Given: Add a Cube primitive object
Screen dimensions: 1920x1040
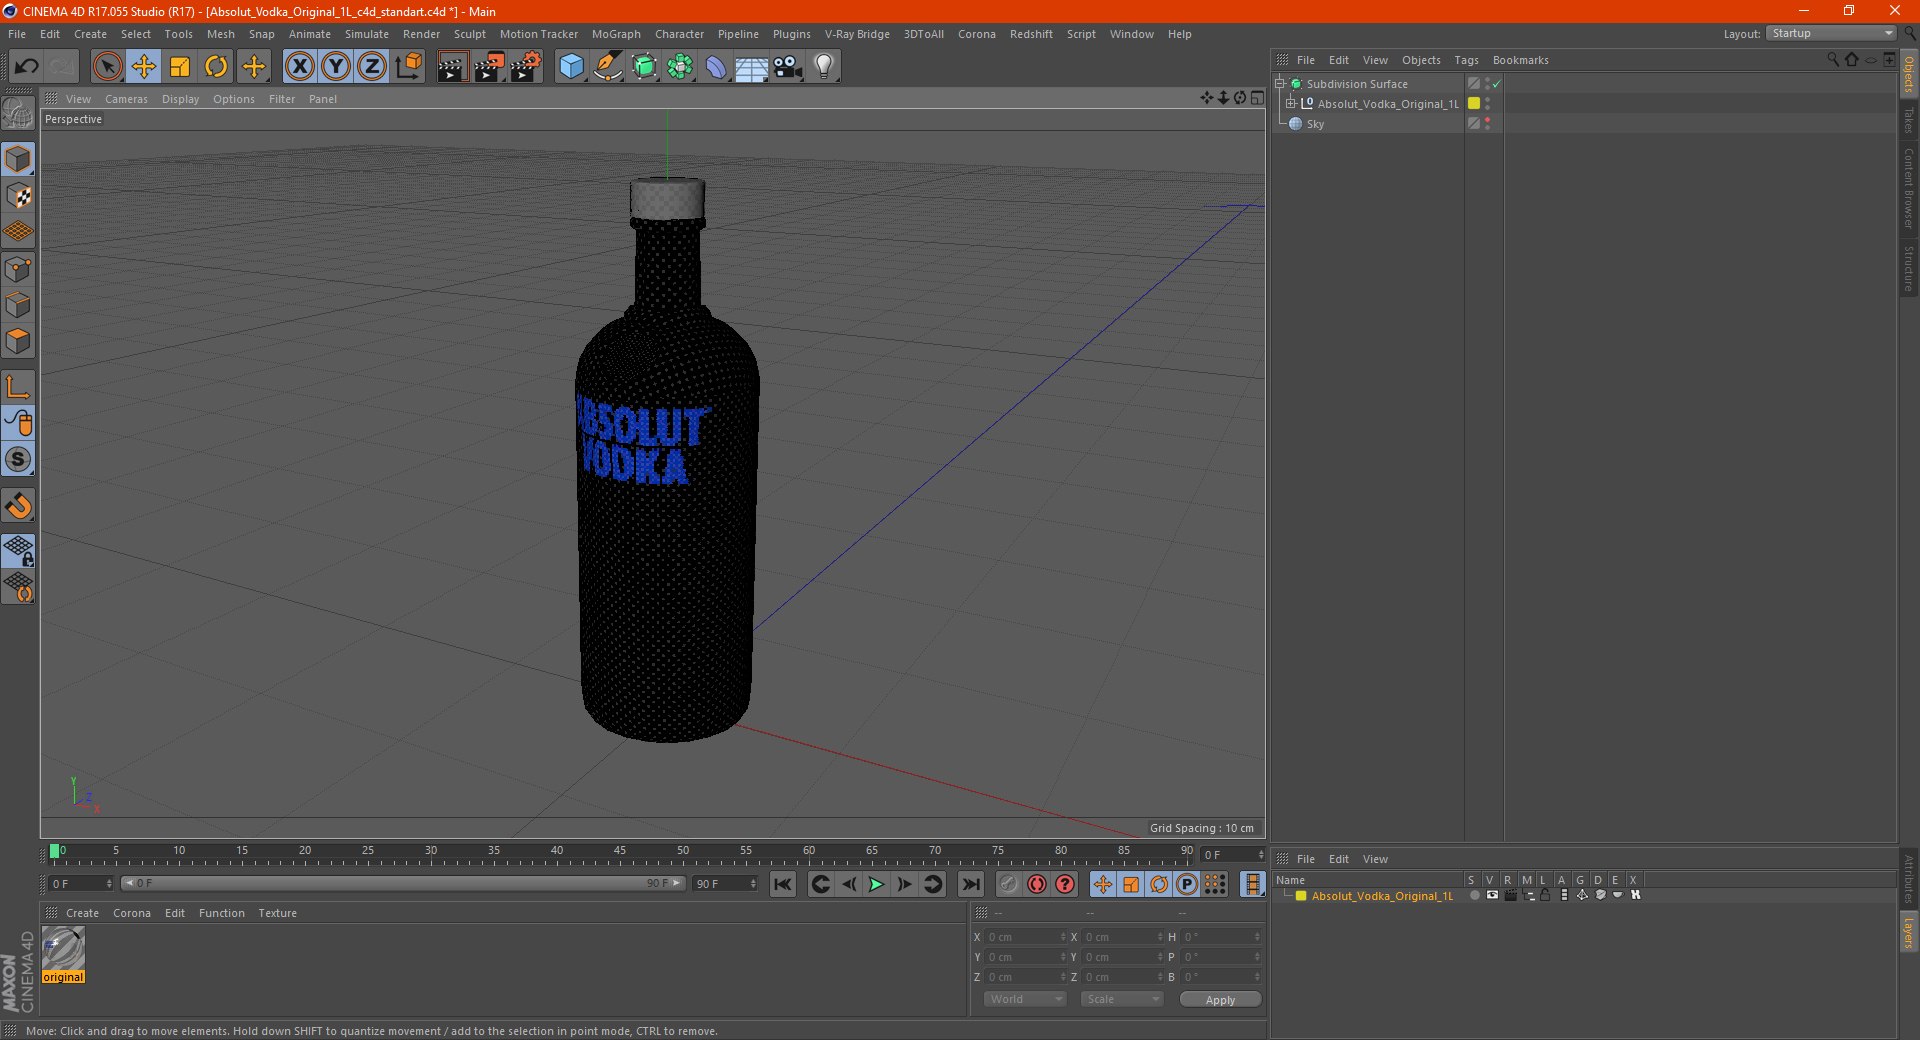Looking at the screenshot, I should [x=571, y=67].
